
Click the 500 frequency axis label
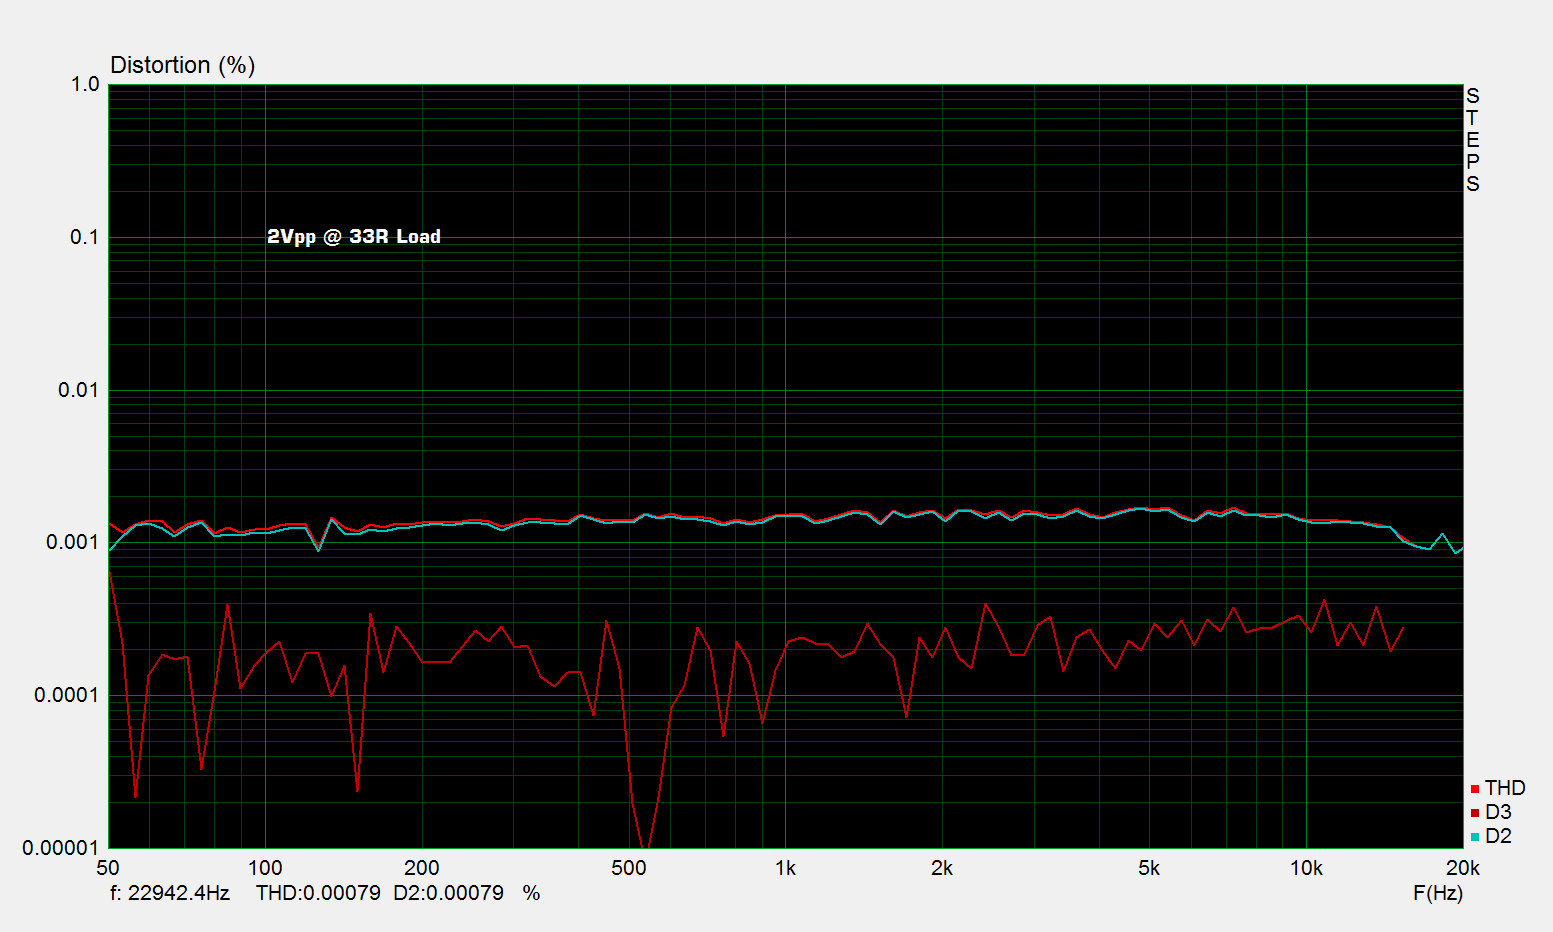click(629, 868)
